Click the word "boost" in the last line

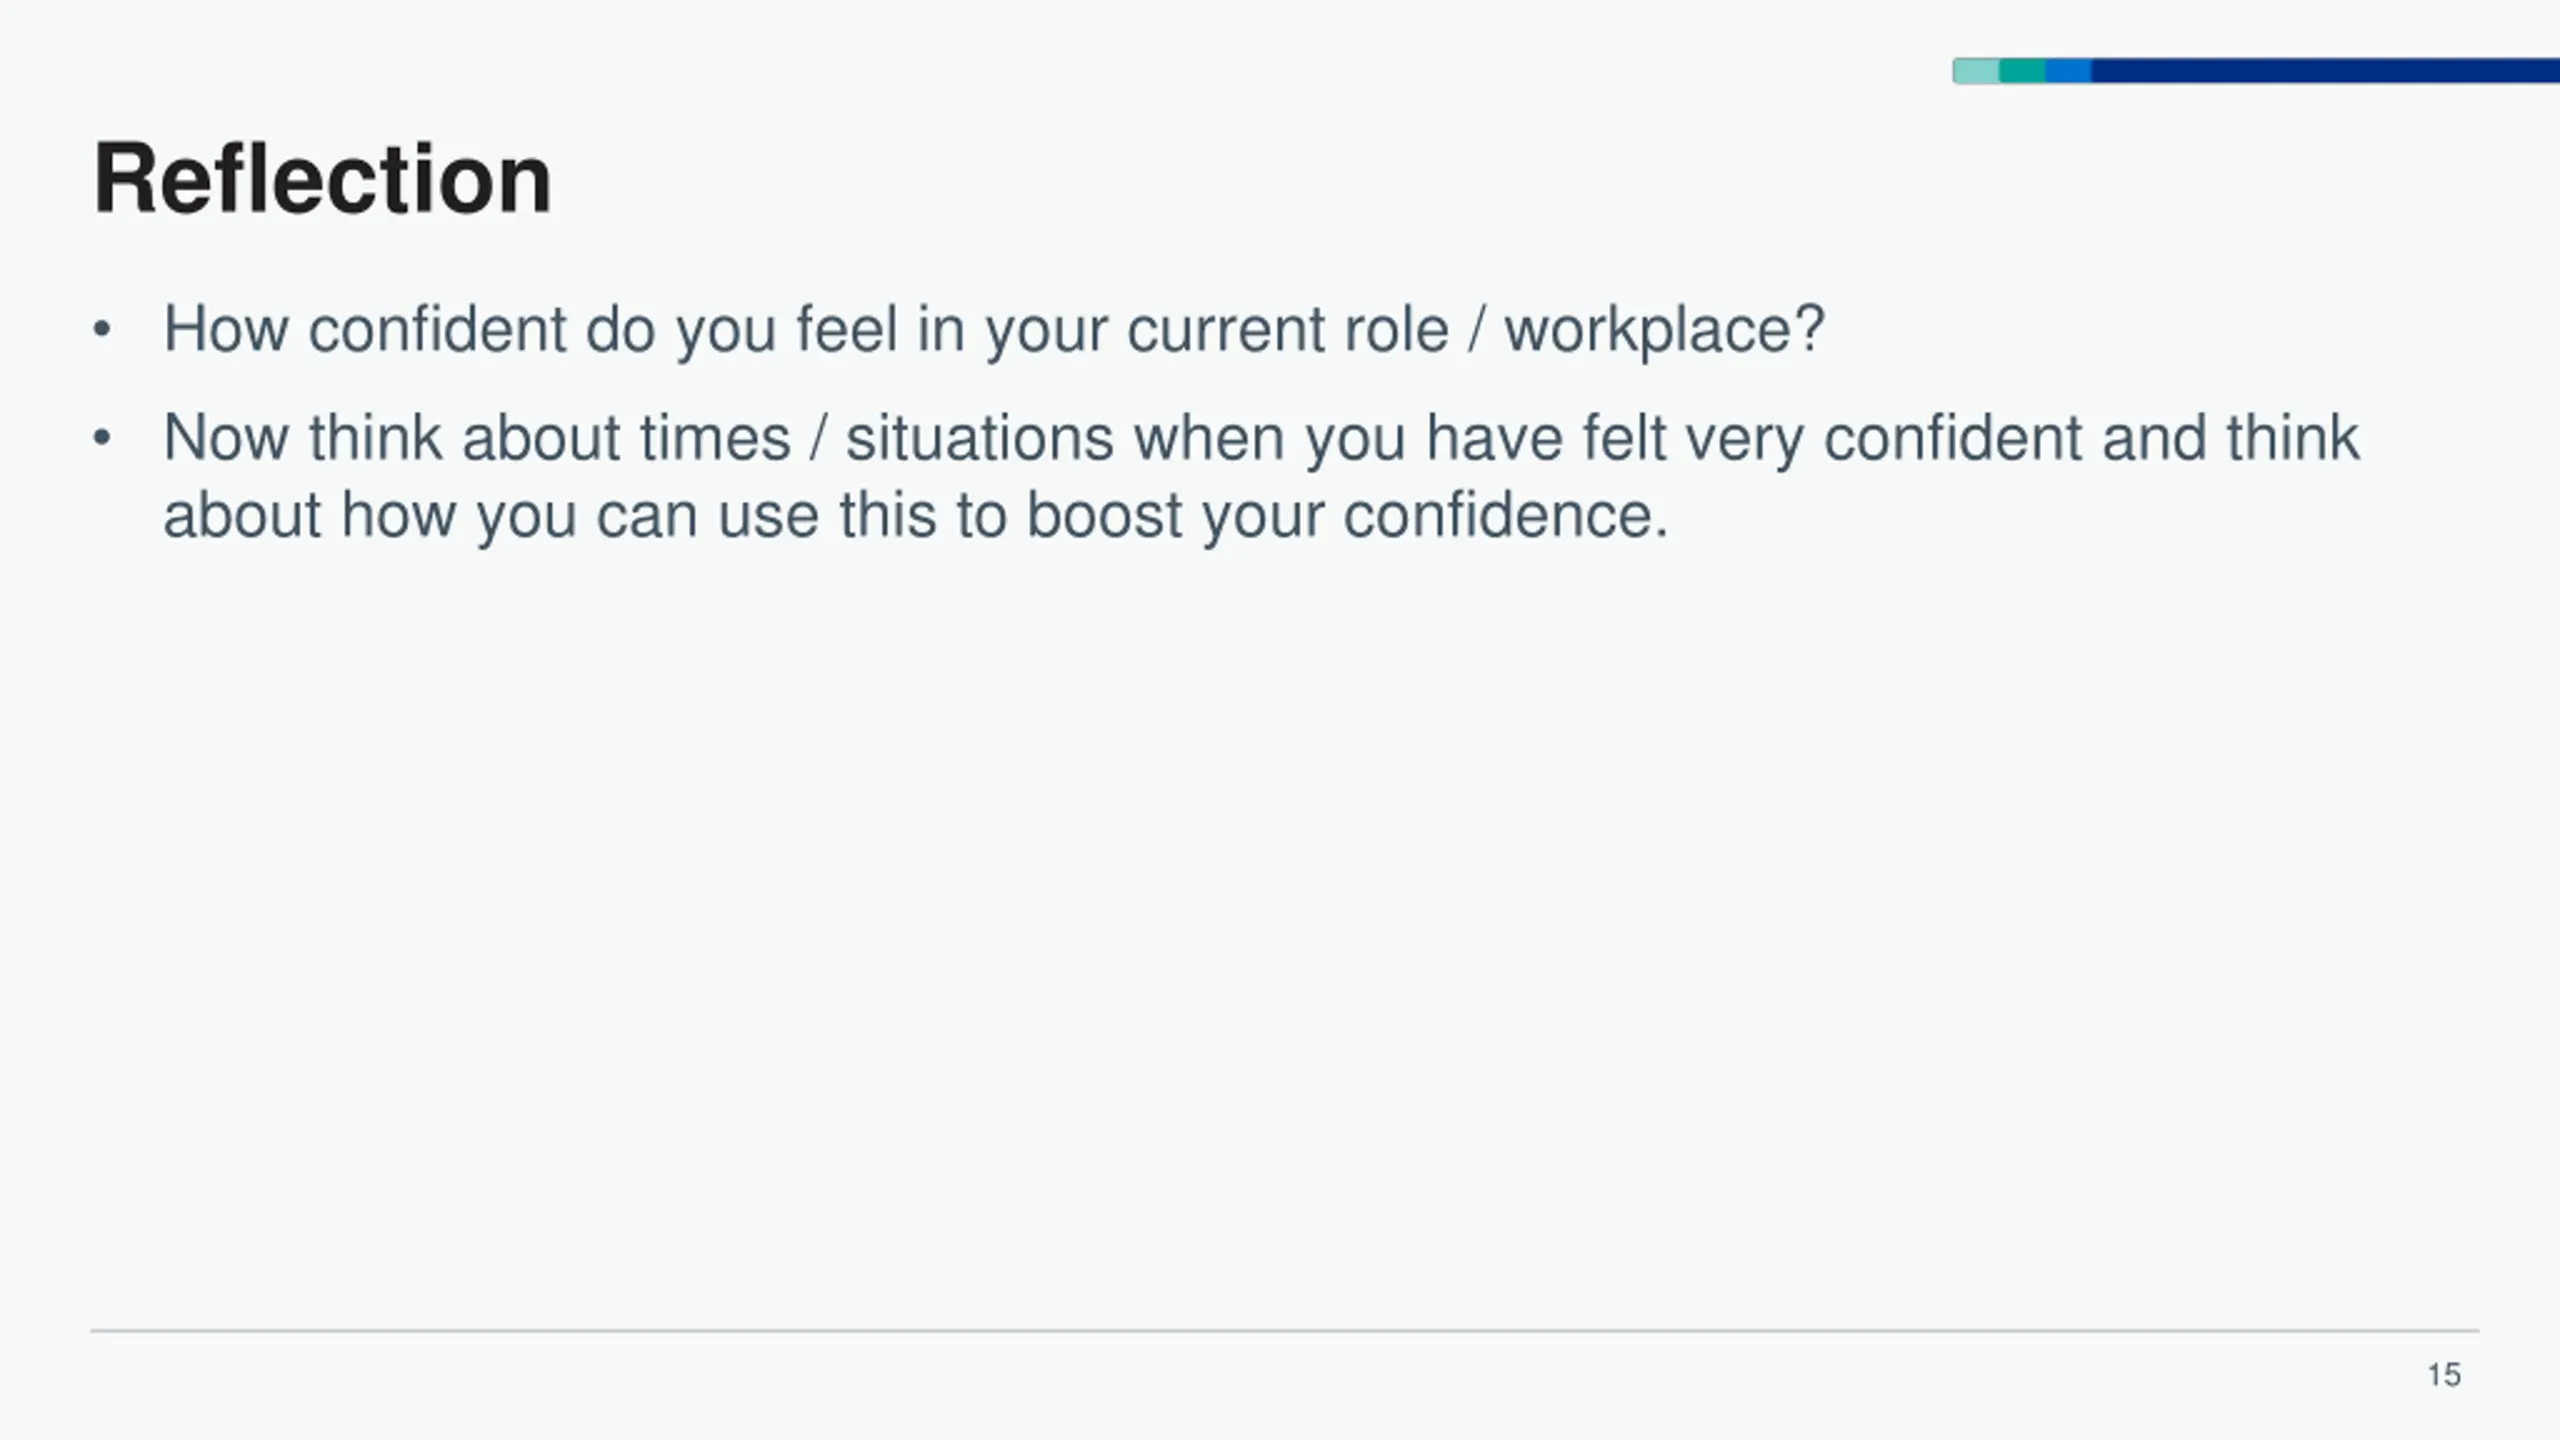(x=1104, y=516)
